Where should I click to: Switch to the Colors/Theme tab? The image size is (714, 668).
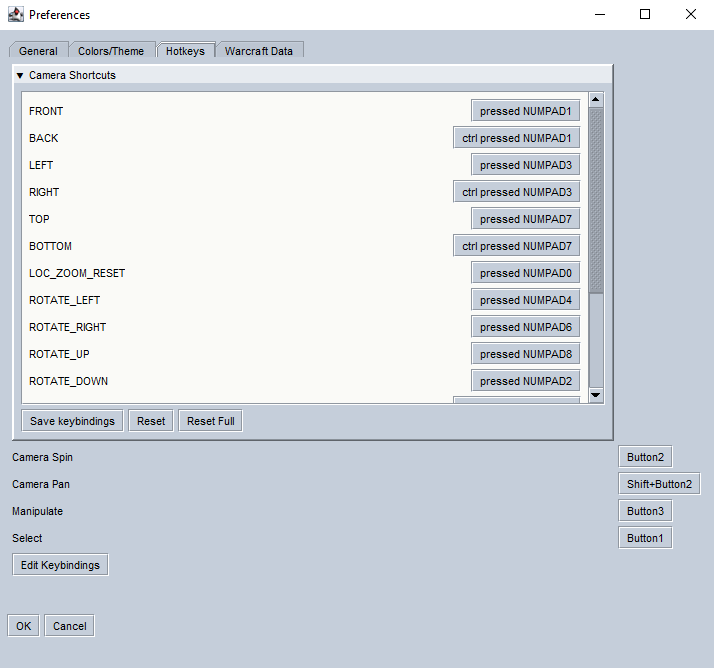[x=111, y=51]
